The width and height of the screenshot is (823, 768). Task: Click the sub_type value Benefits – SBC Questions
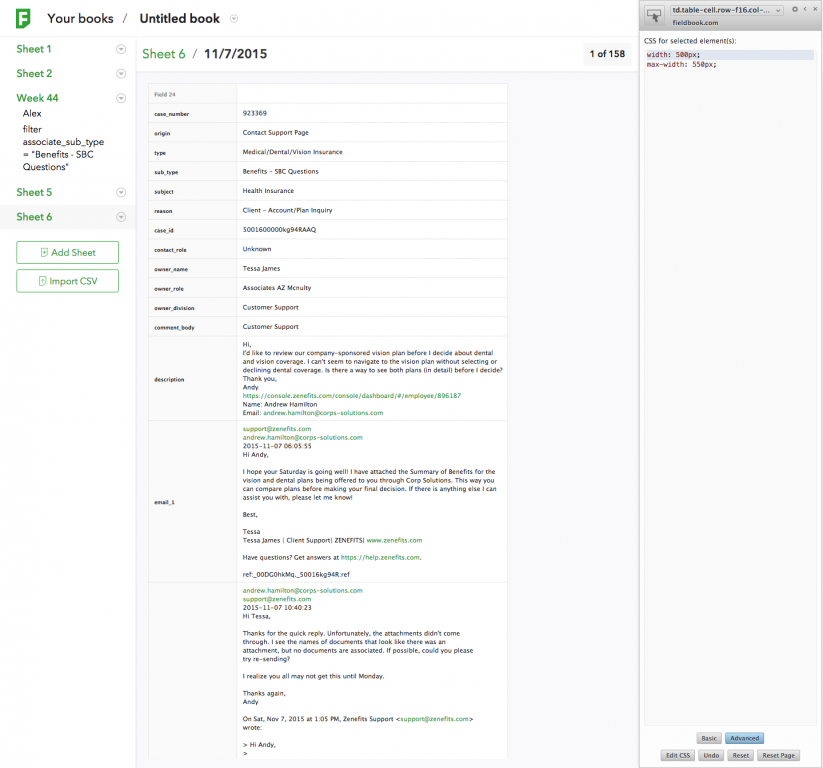pyautogui.click(x=280, y=172)
